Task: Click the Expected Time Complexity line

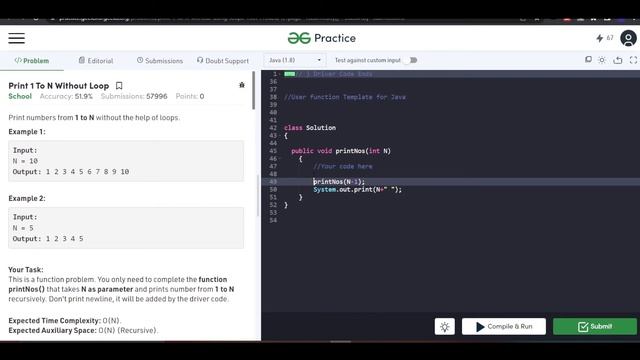Action: tap(65, 321)
